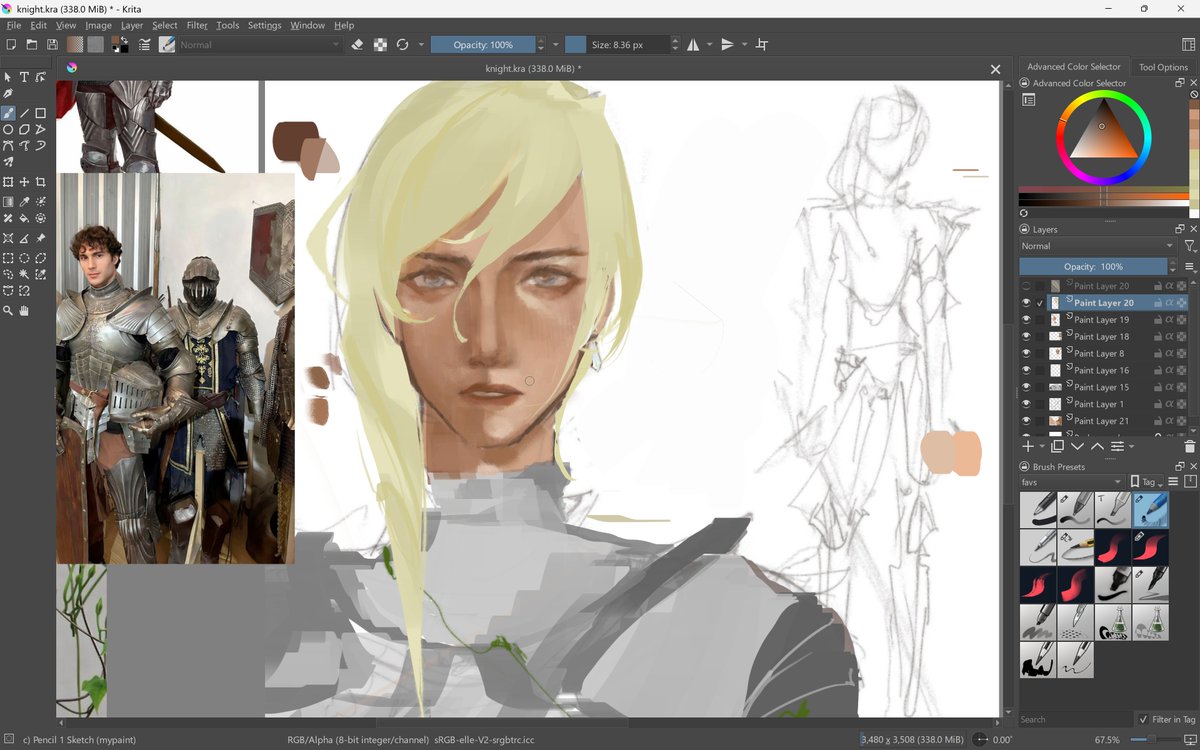The image size is (1200, 750).
Task: Select the Color Sampler eyedropper tool
Action: (x=24, y=202)
